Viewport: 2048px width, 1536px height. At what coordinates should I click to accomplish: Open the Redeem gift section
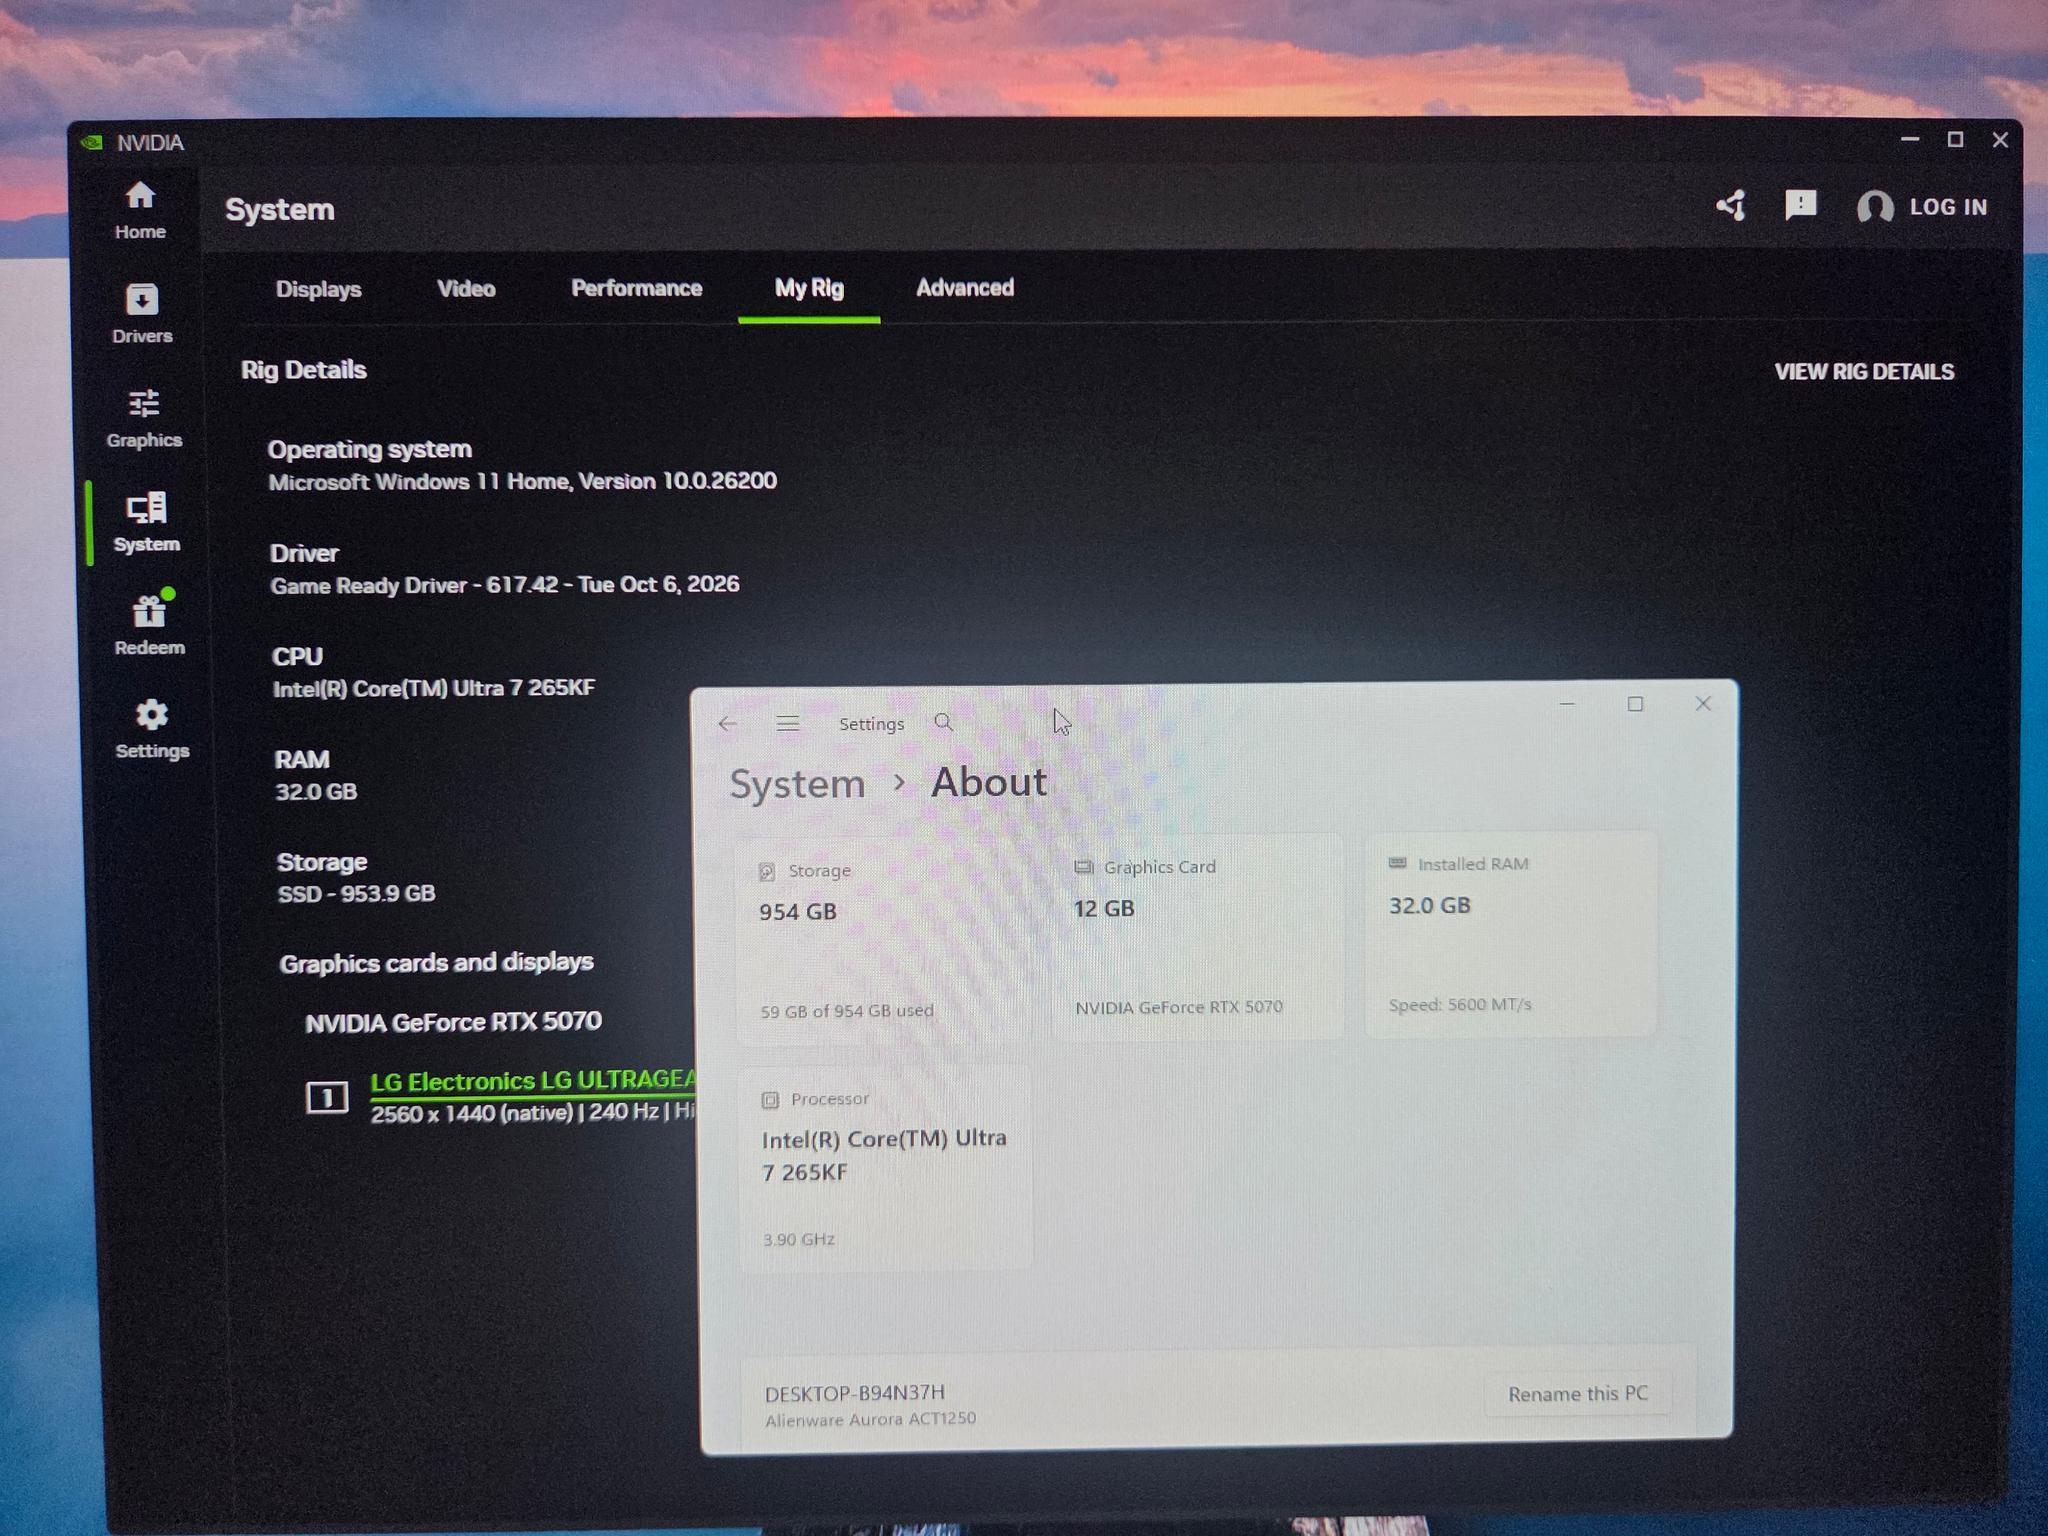pyautogui.click(x=149, y=625)
